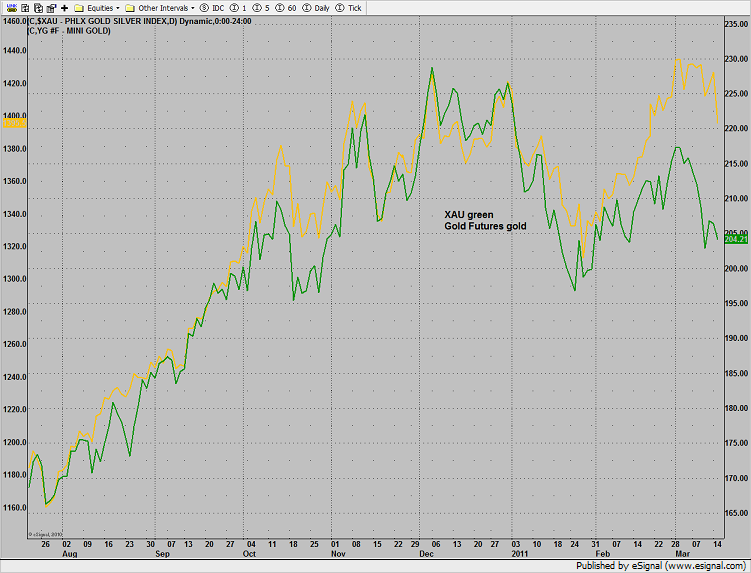Click the Other Intervals folder icon

pos(130,7)
